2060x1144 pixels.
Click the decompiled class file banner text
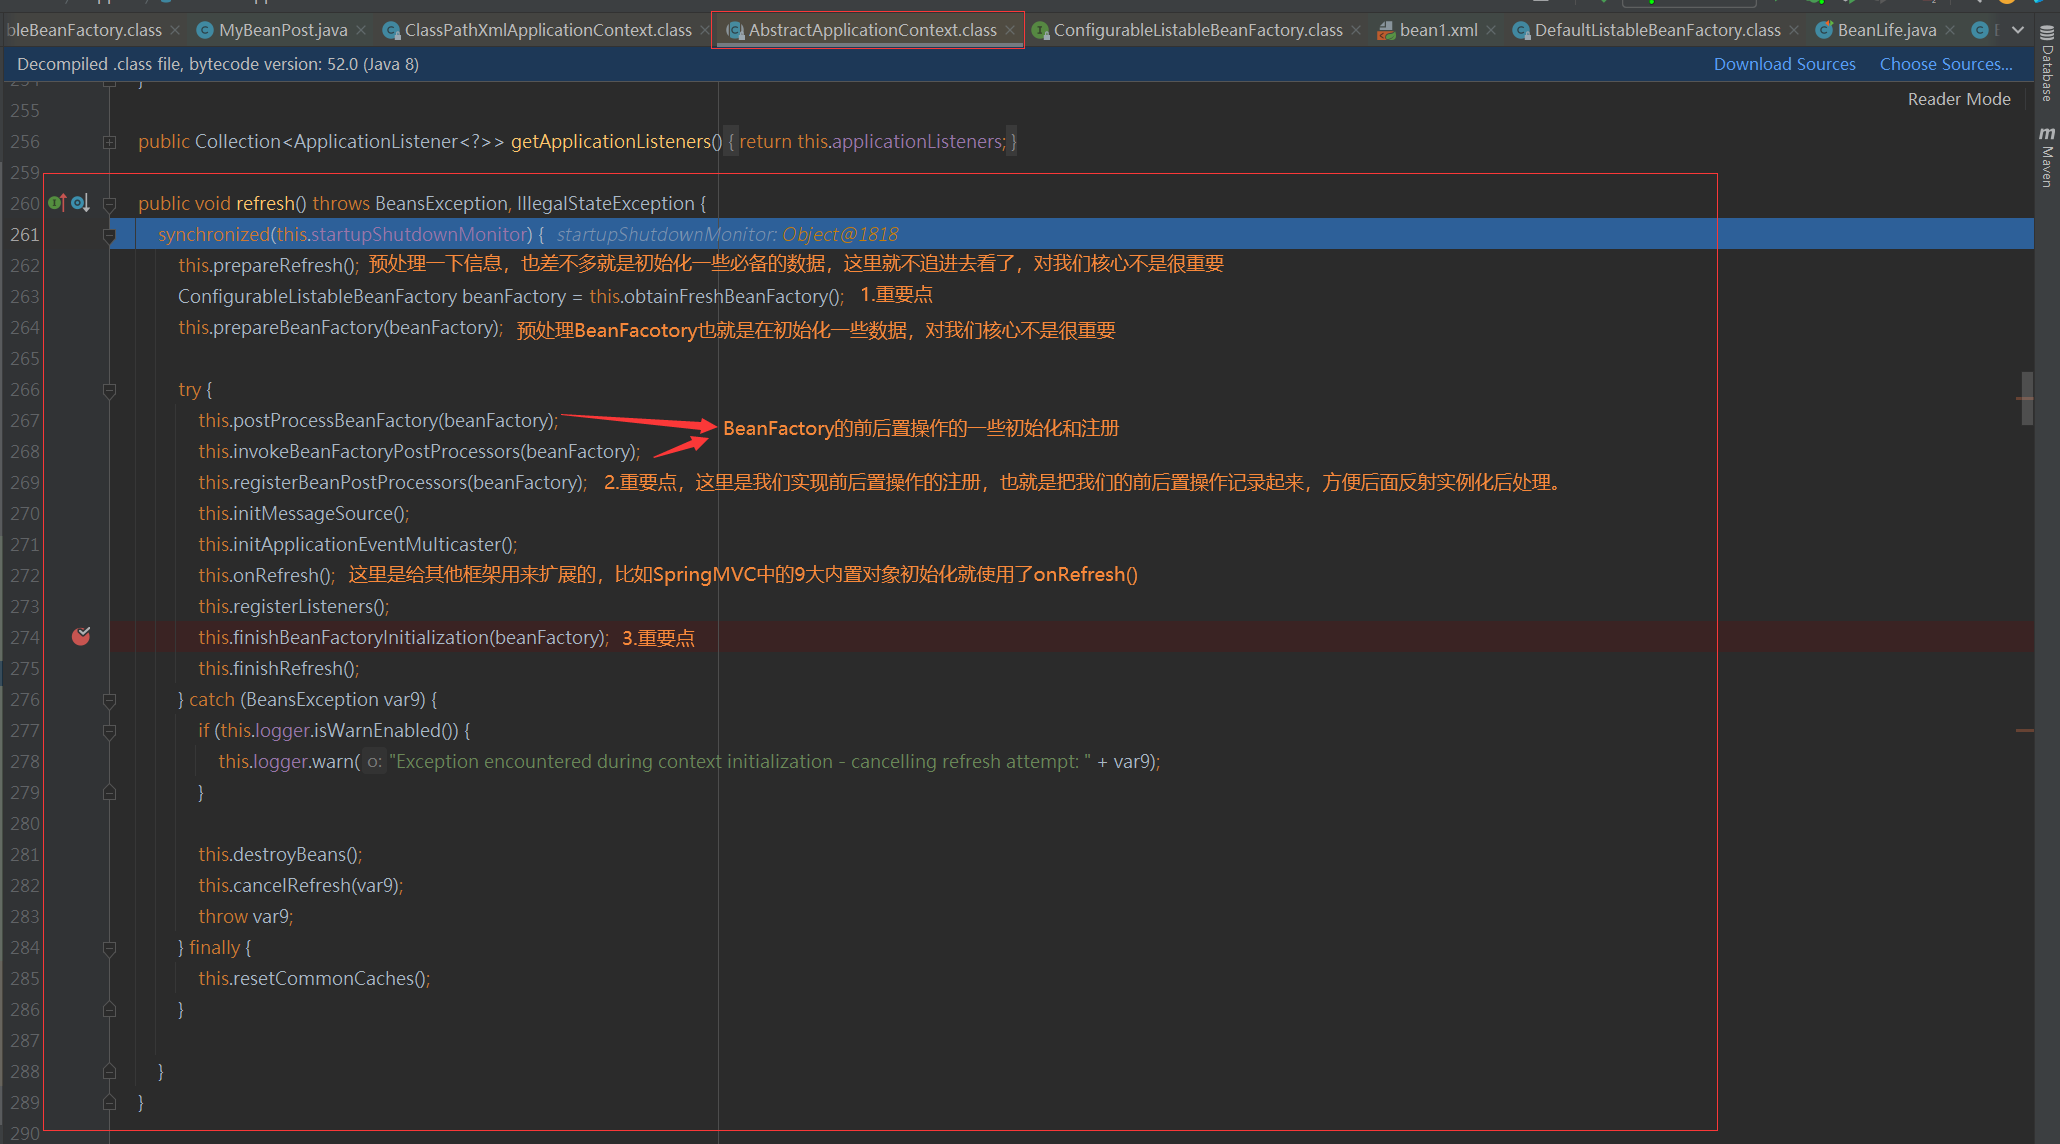pyautogui.click(x=218, y=64)
